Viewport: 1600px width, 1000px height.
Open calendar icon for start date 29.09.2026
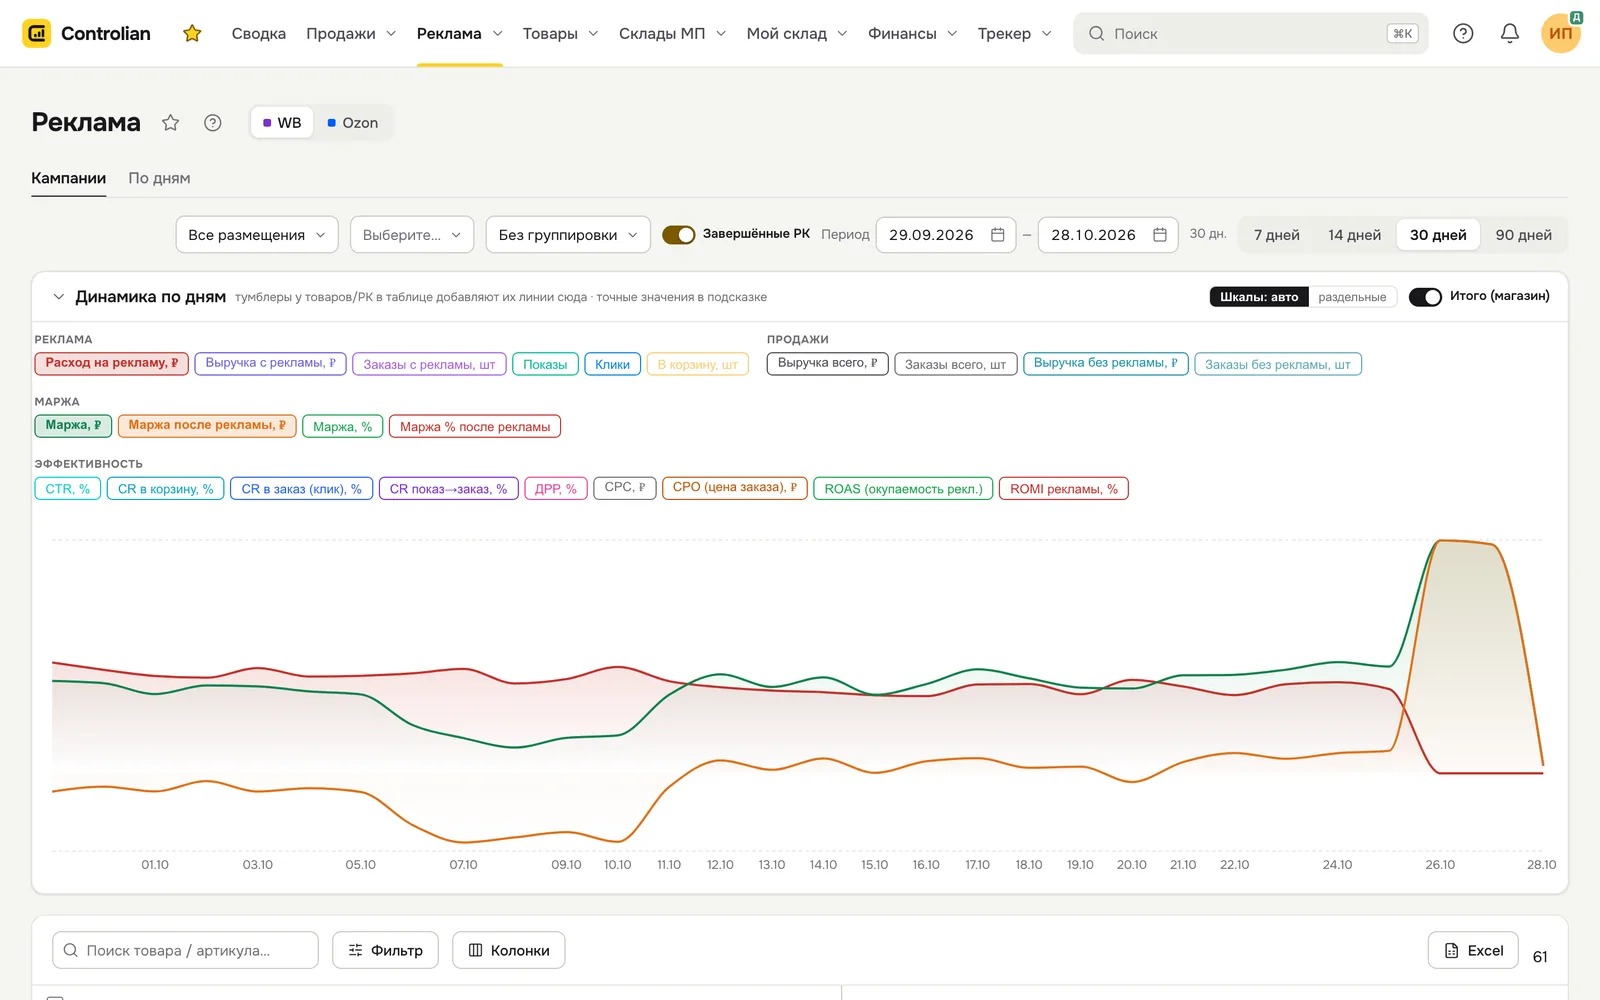[997, 235]
